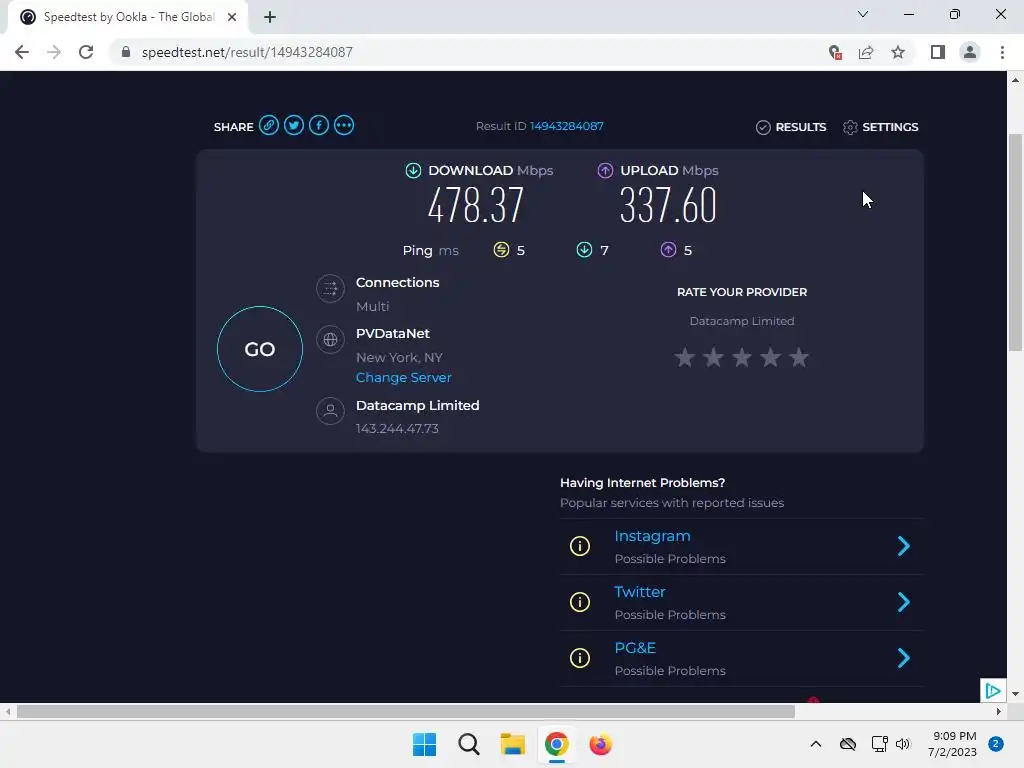
Task: Open File Explorer from taskbar
Action: 513,744
